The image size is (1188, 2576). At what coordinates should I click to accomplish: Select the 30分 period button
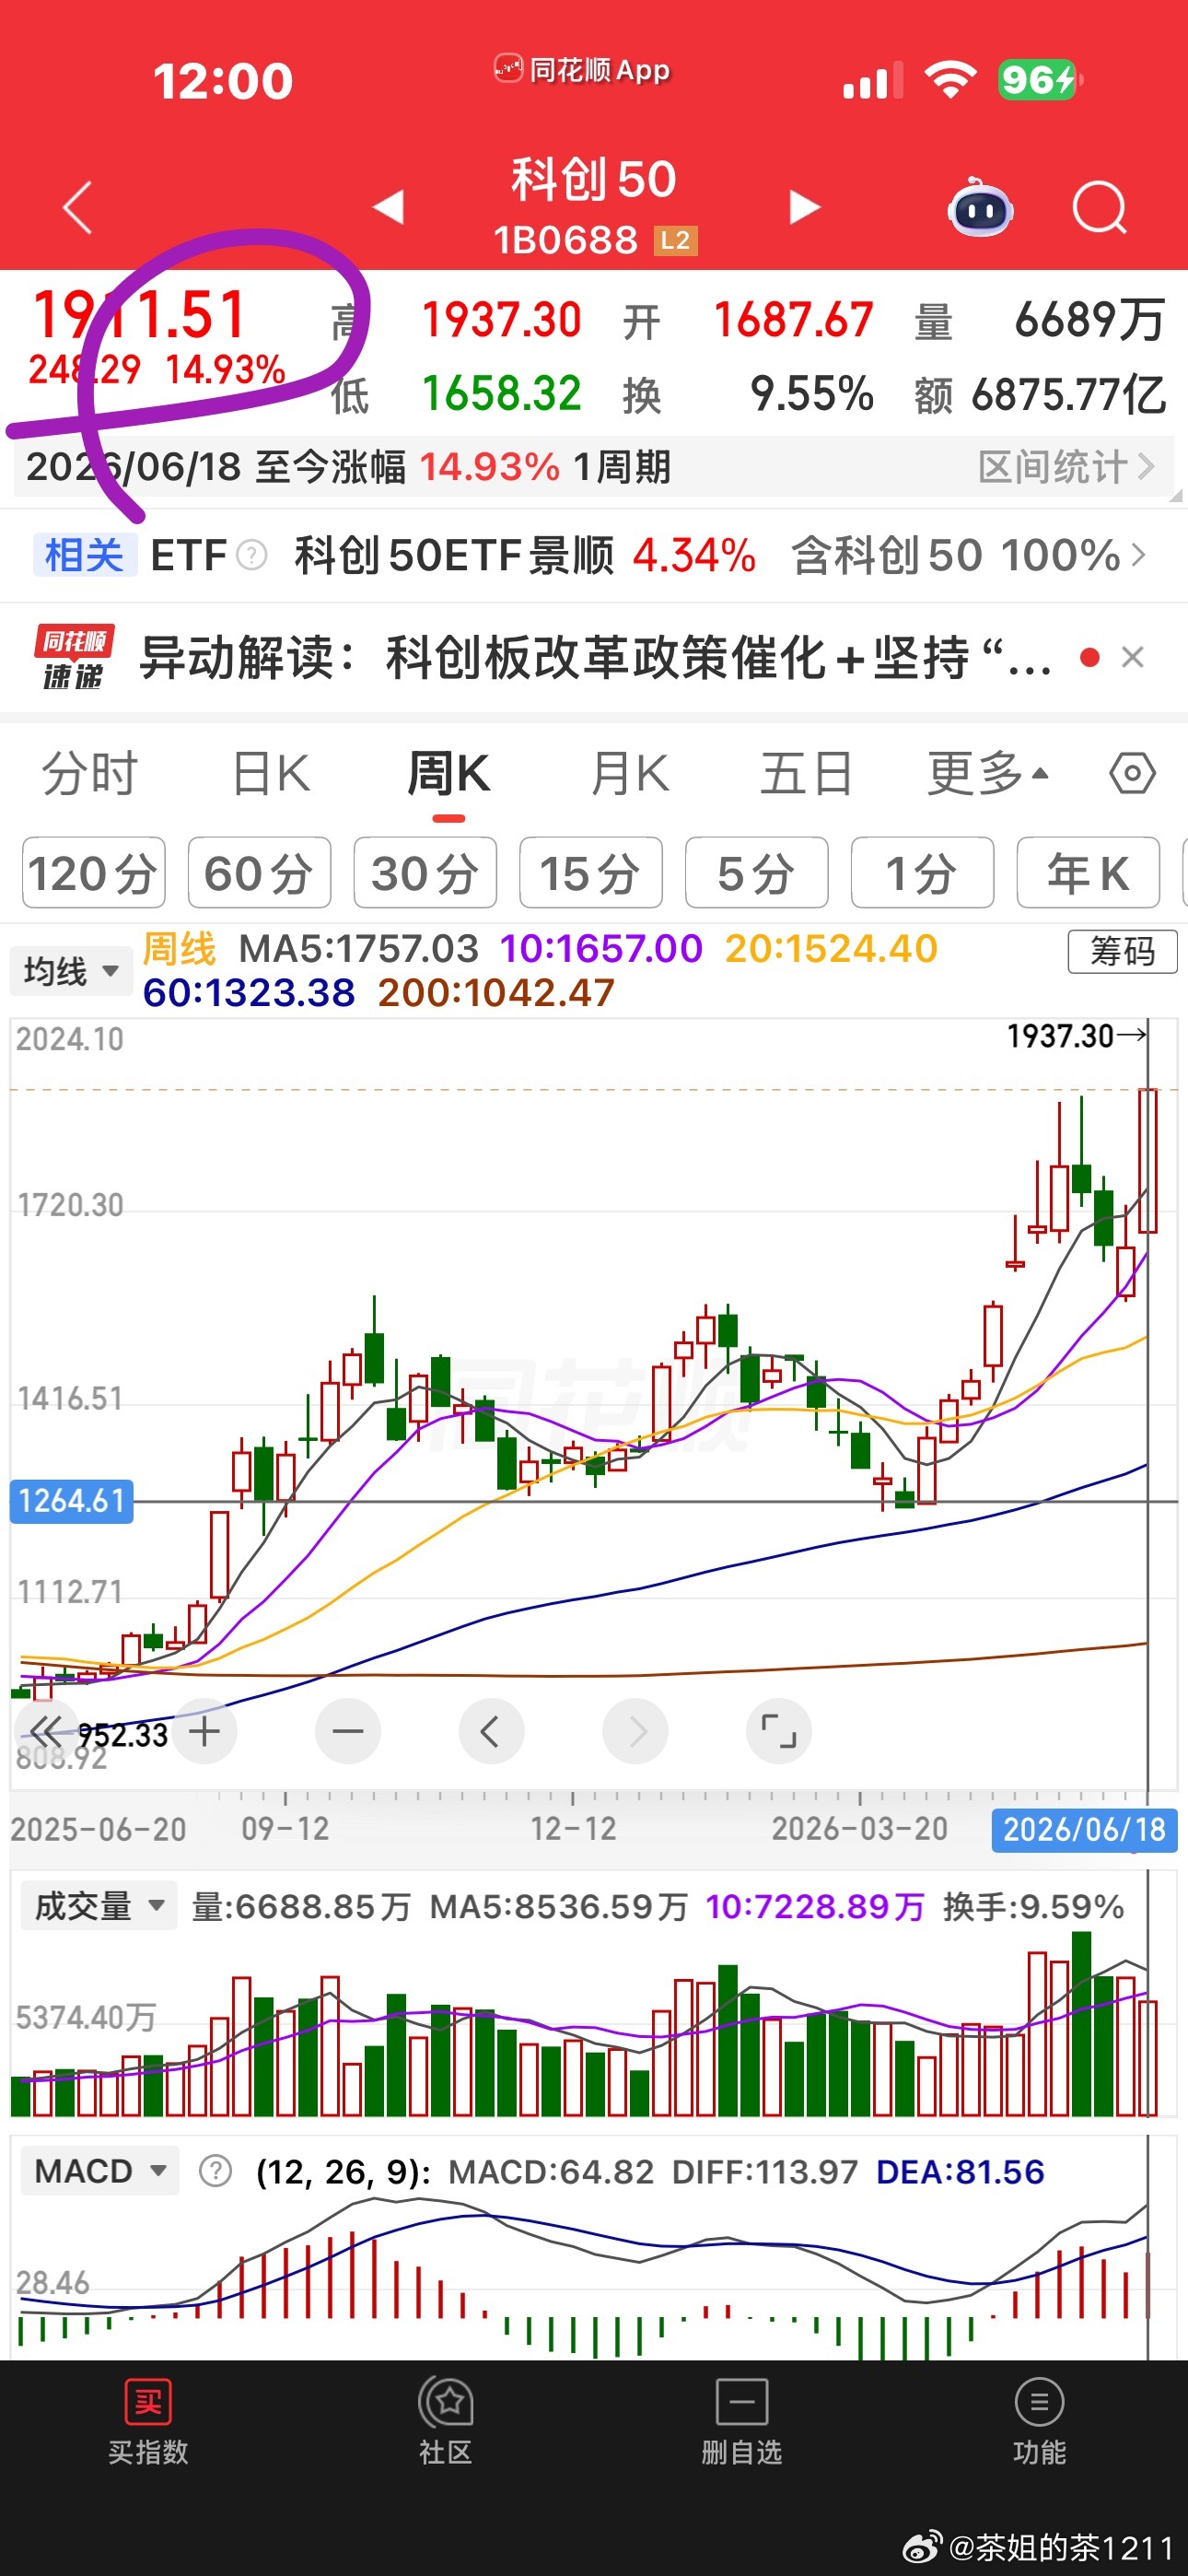coord(425,873)
